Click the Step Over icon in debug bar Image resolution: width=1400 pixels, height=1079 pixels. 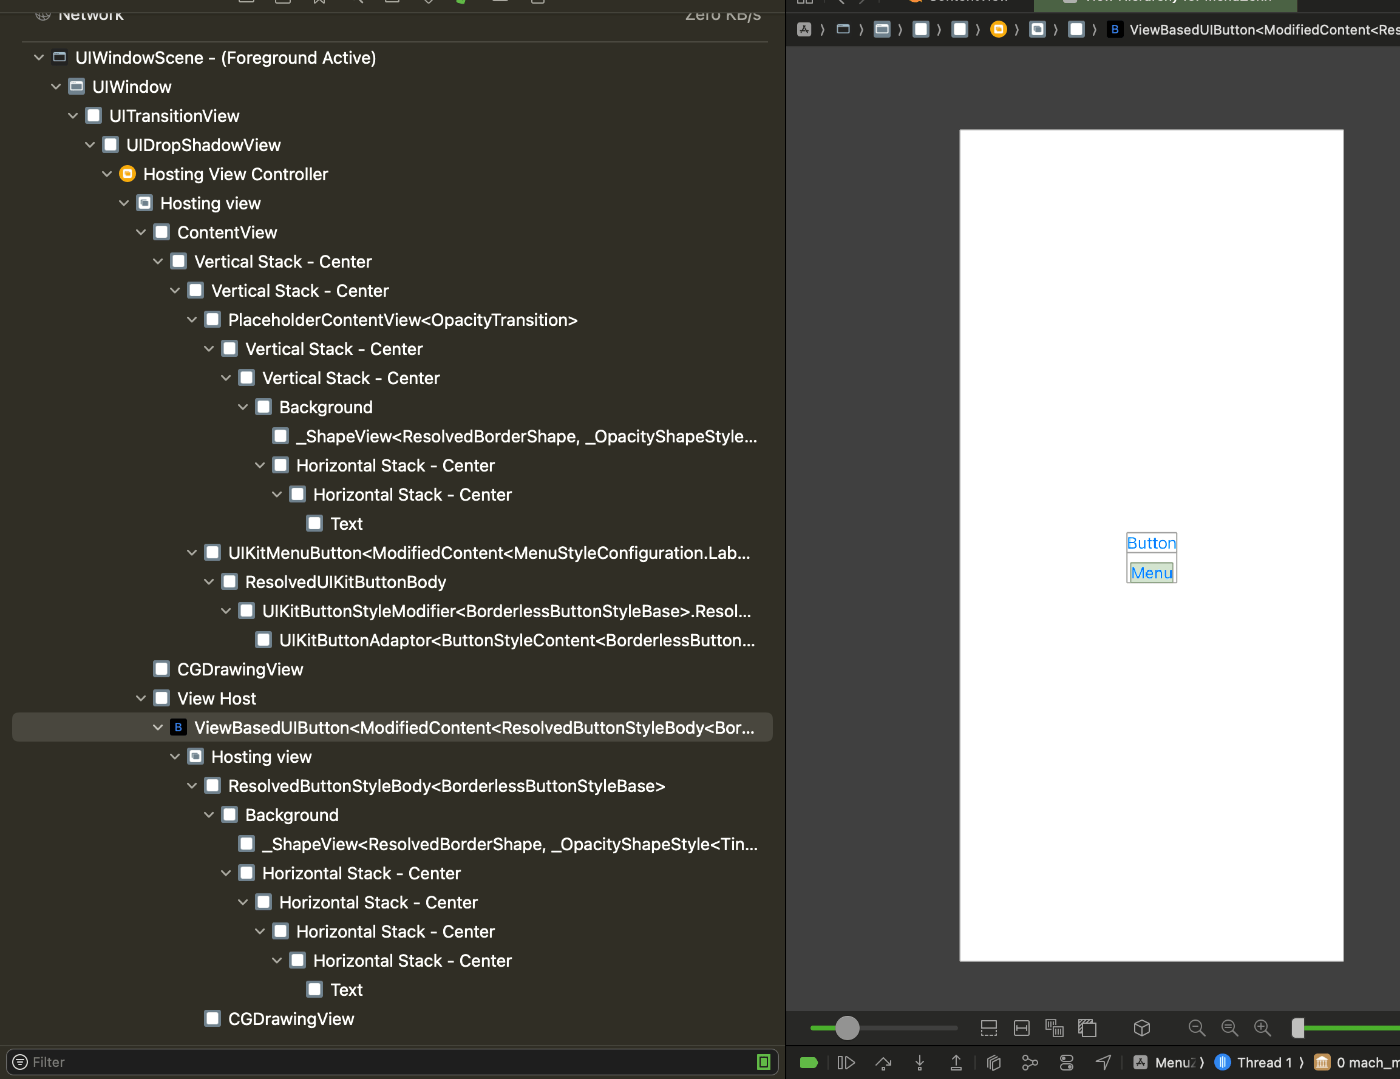883,1062
